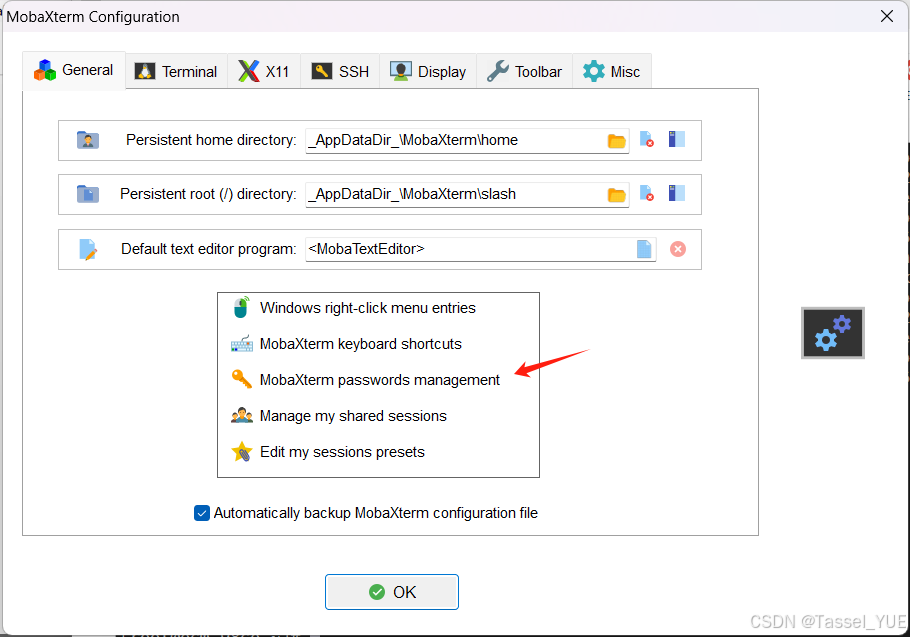Switch to the Display tab

(428, 71)
